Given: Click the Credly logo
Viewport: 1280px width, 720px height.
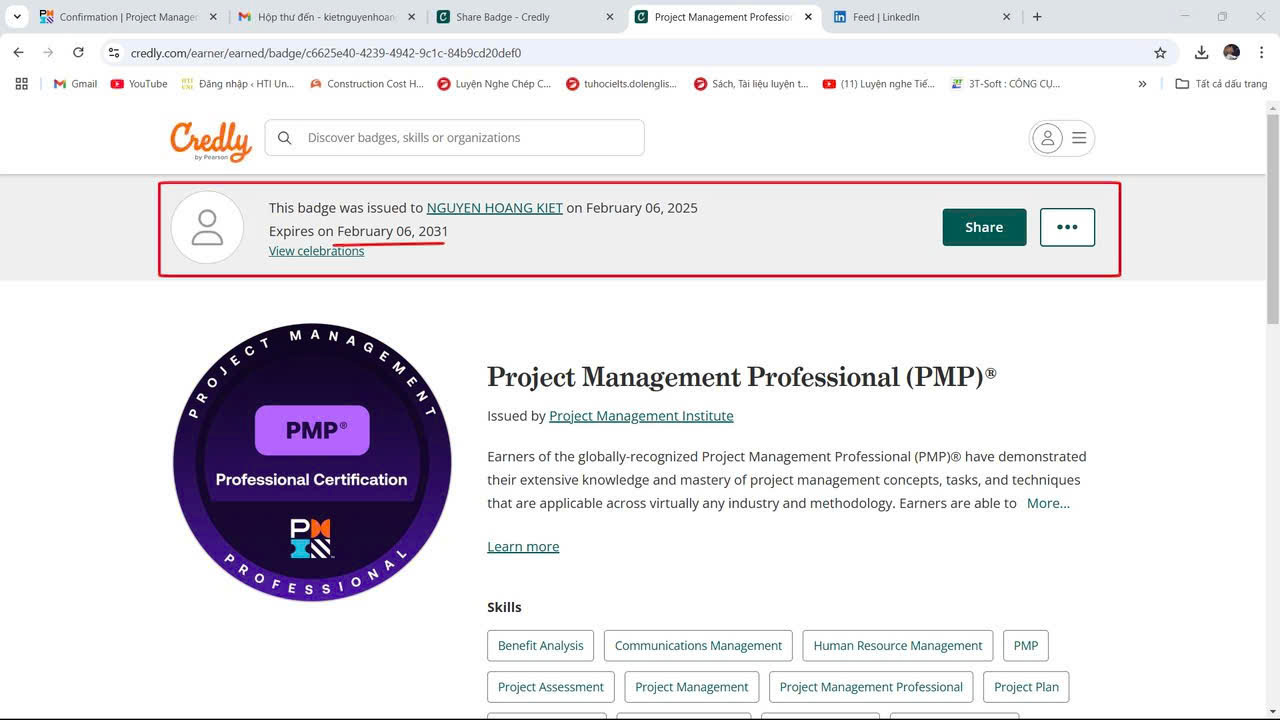Looking at the screenshot, I should (210, 140).
